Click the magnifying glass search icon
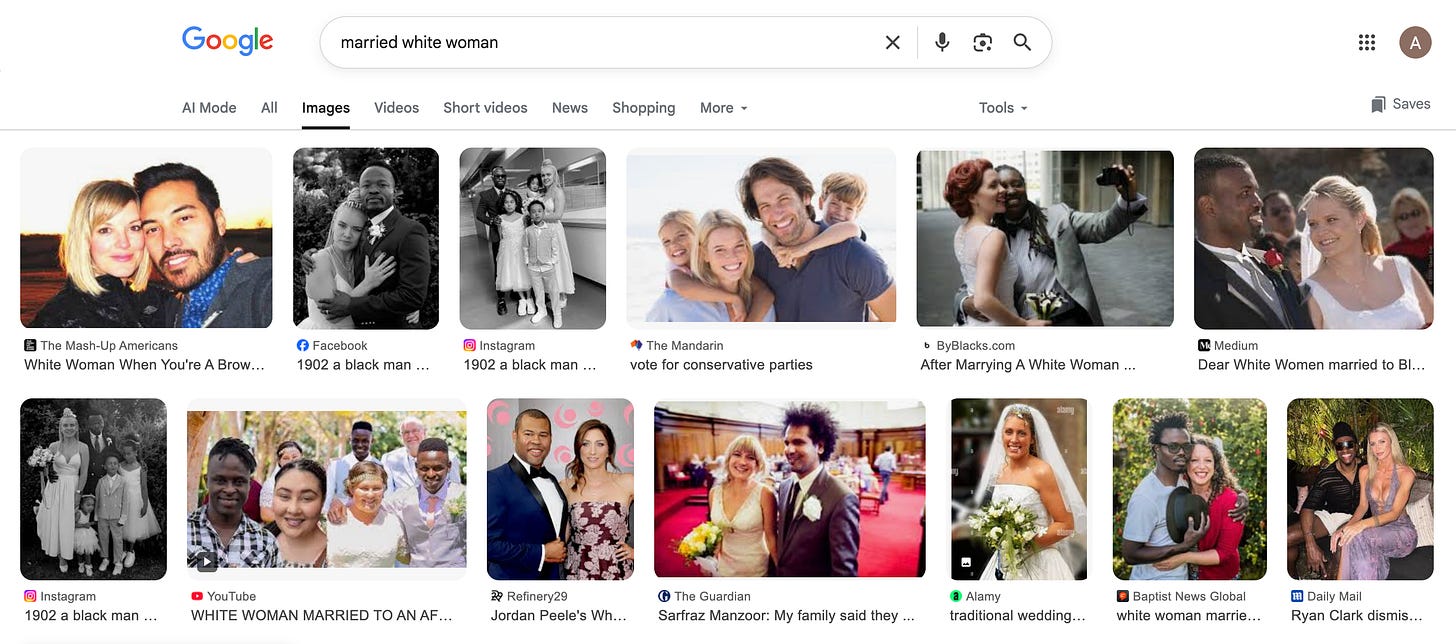 (1022, 42)
